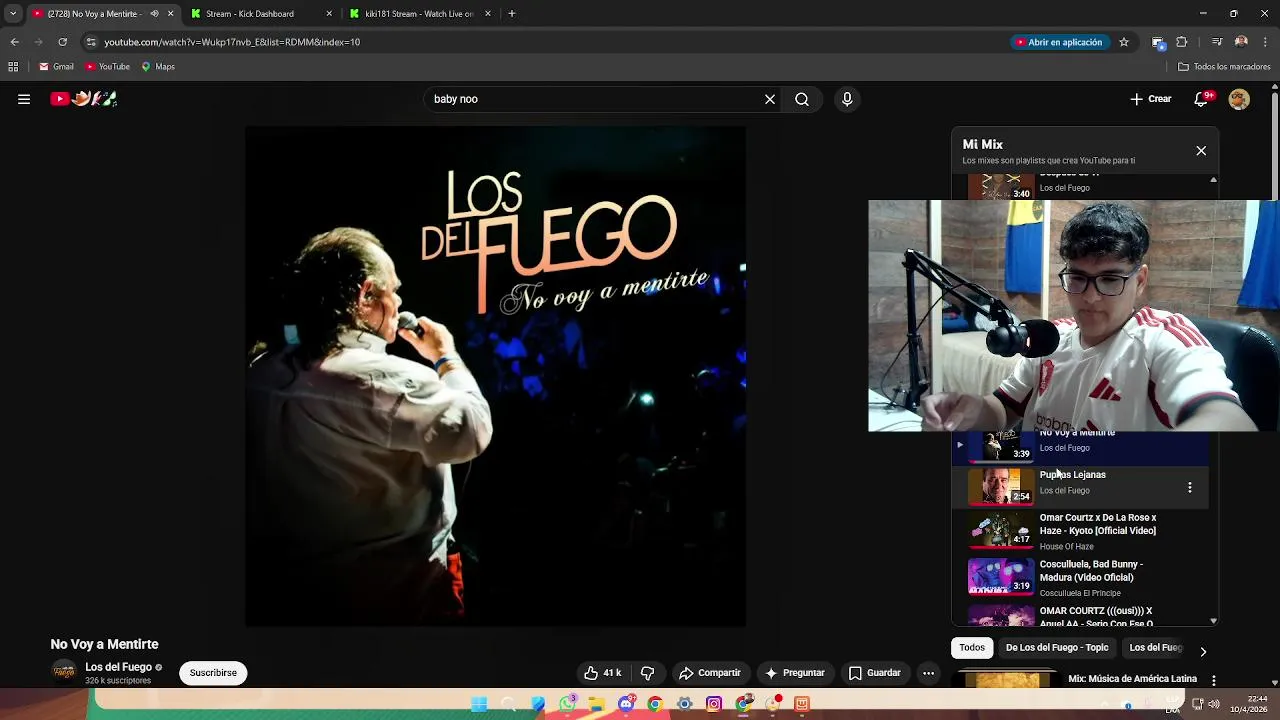
Task: Dislike the video with thumbs down
Action: pos(648,673)
